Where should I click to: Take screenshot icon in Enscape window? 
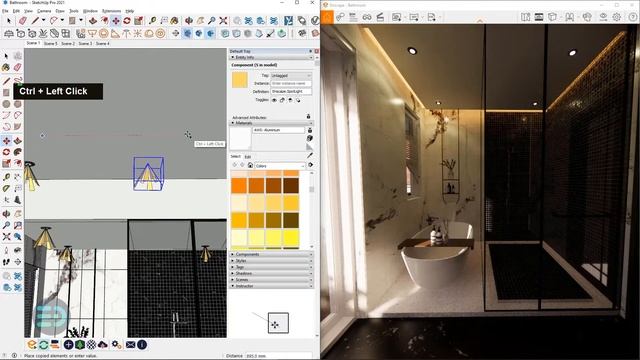coord(397,17)
